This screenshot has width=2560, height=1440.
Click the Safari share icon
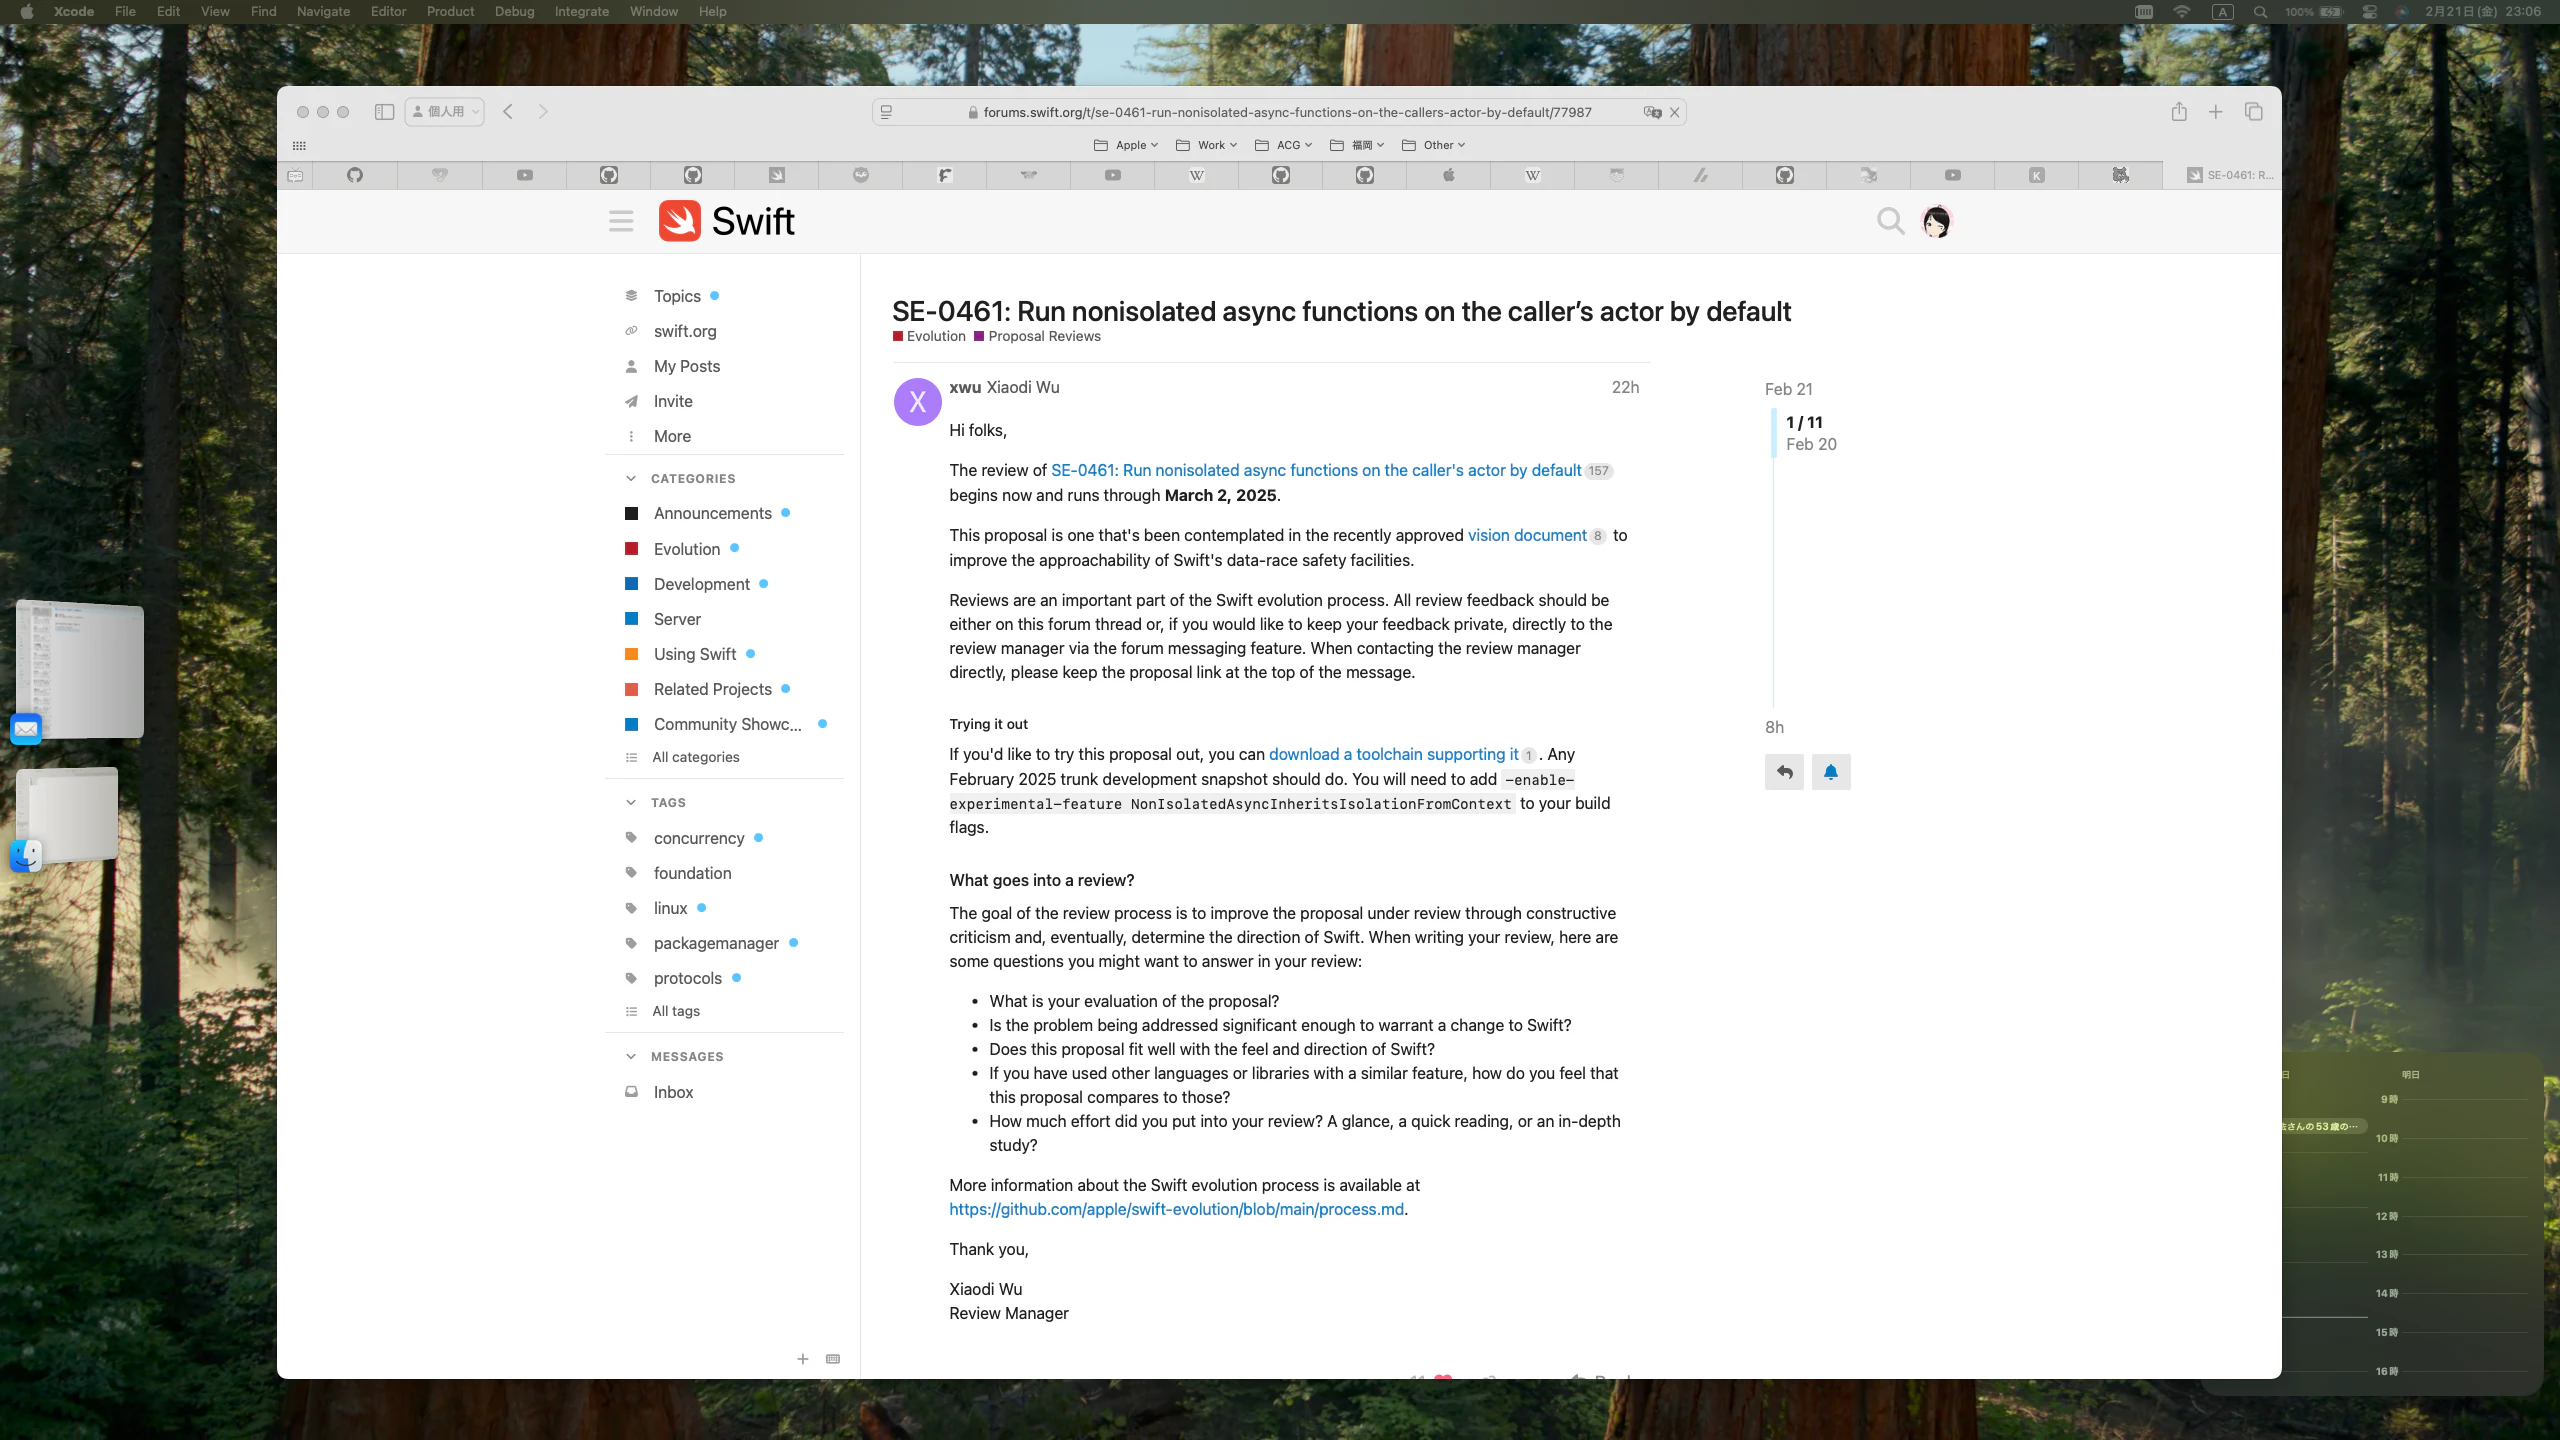[x=2179, y=112]
